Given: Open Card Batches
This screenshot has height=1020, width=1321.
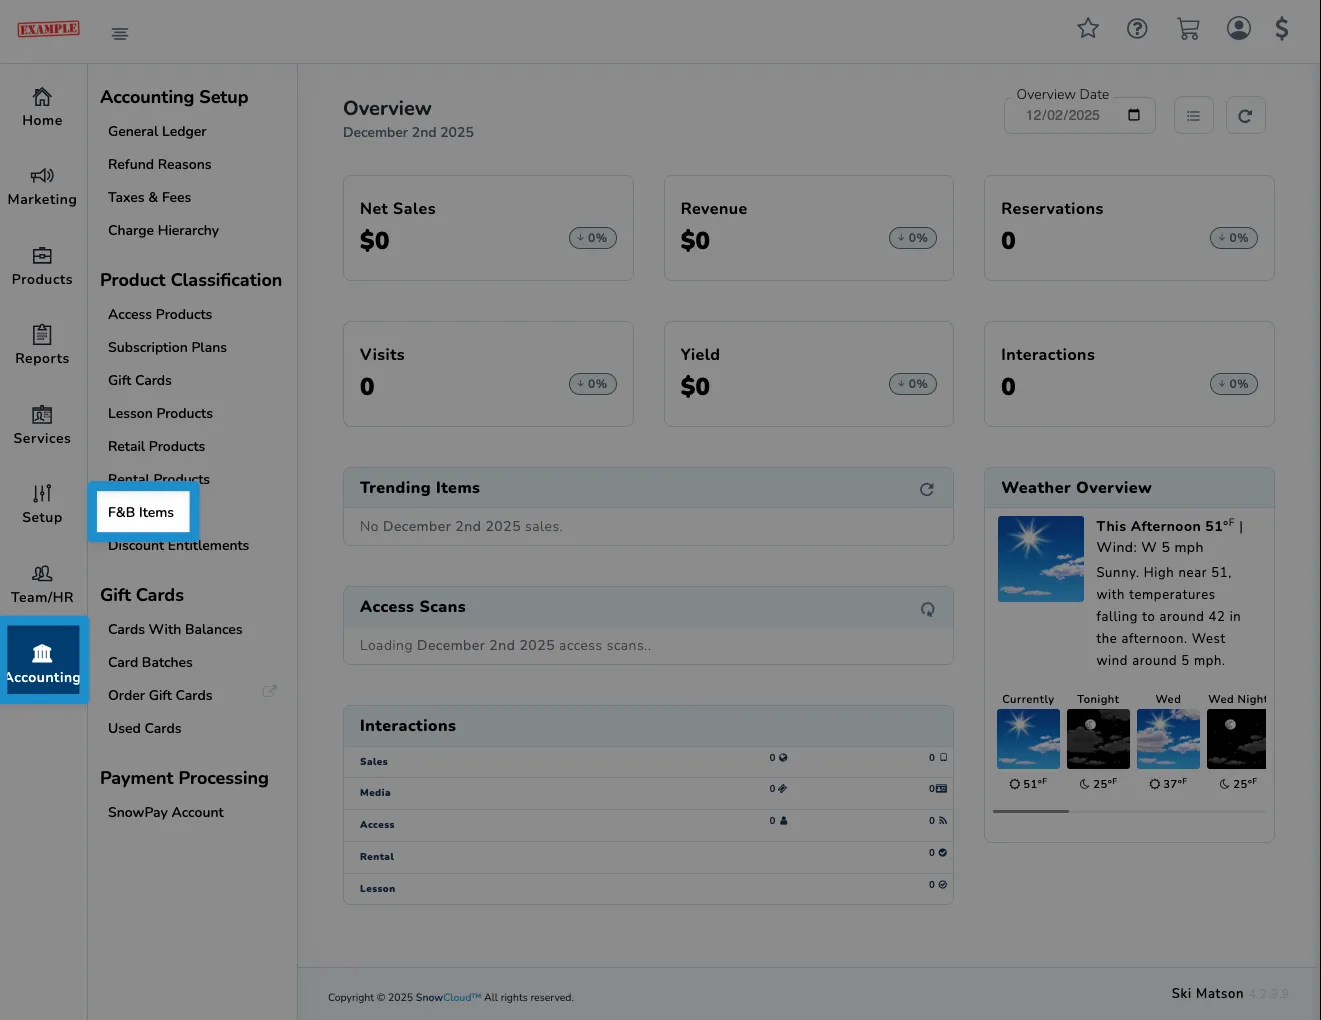Looking at the screenshot, I should [150, 662].
